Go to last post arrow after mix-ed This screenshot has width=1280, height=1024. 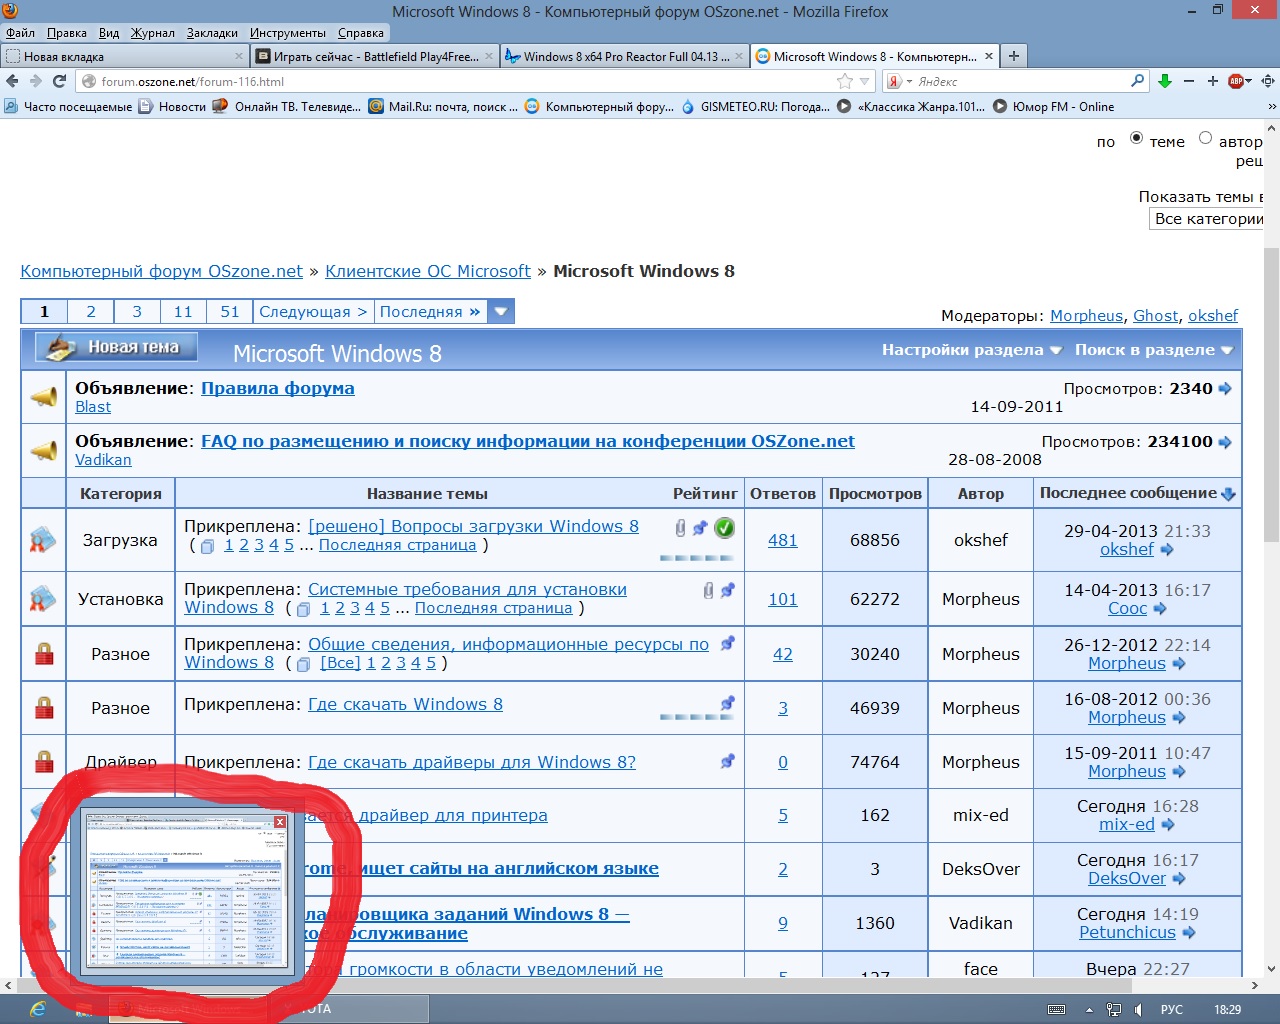[1168, 825]
